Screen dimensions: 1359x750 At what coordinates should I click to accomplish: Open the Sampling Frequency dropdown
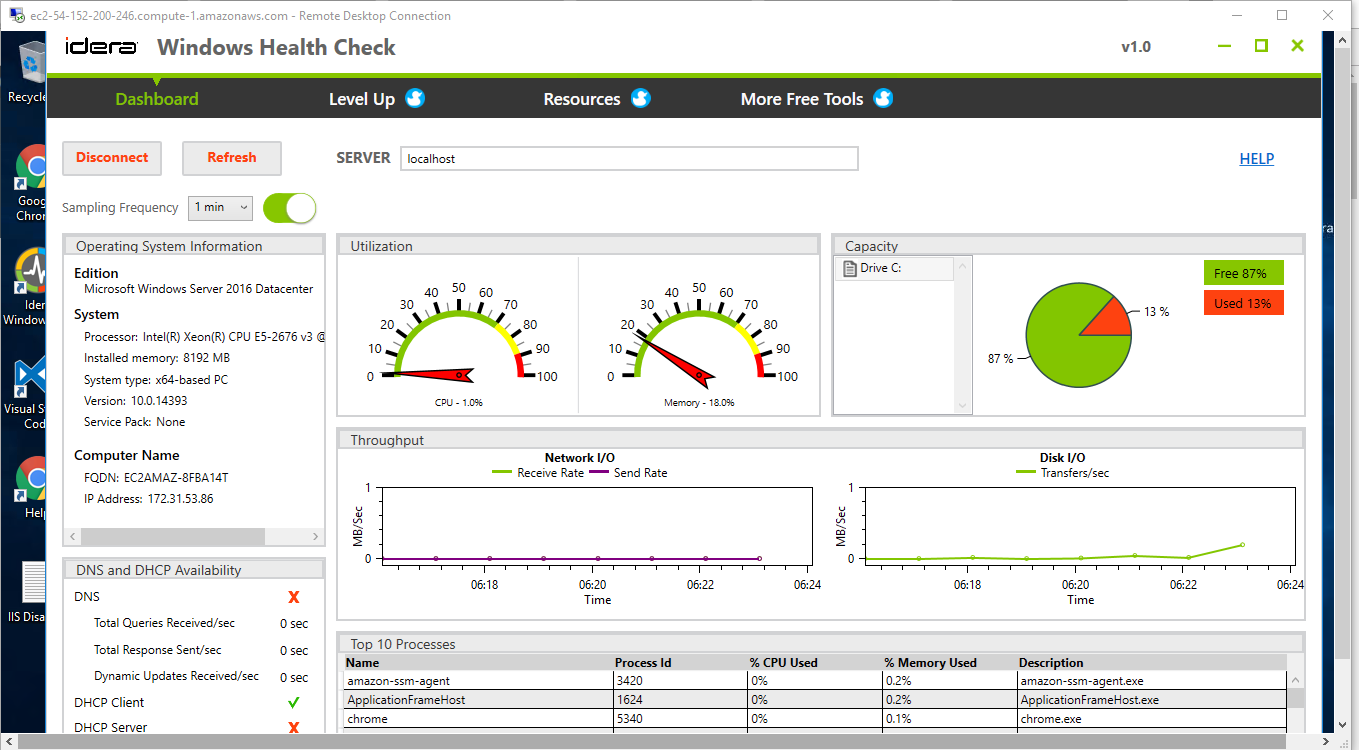tap(222, 207)
